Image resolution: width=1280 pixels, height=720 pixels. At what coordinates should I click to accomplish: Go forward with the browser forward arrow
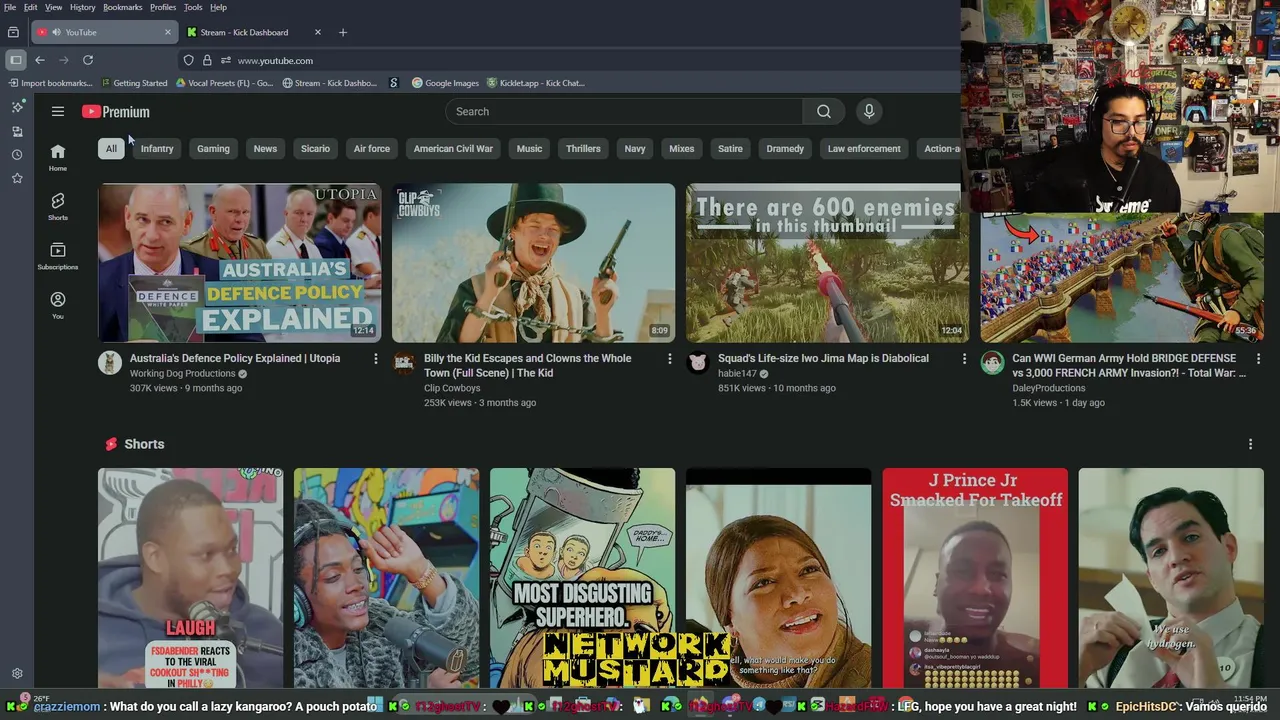point(64,60)
